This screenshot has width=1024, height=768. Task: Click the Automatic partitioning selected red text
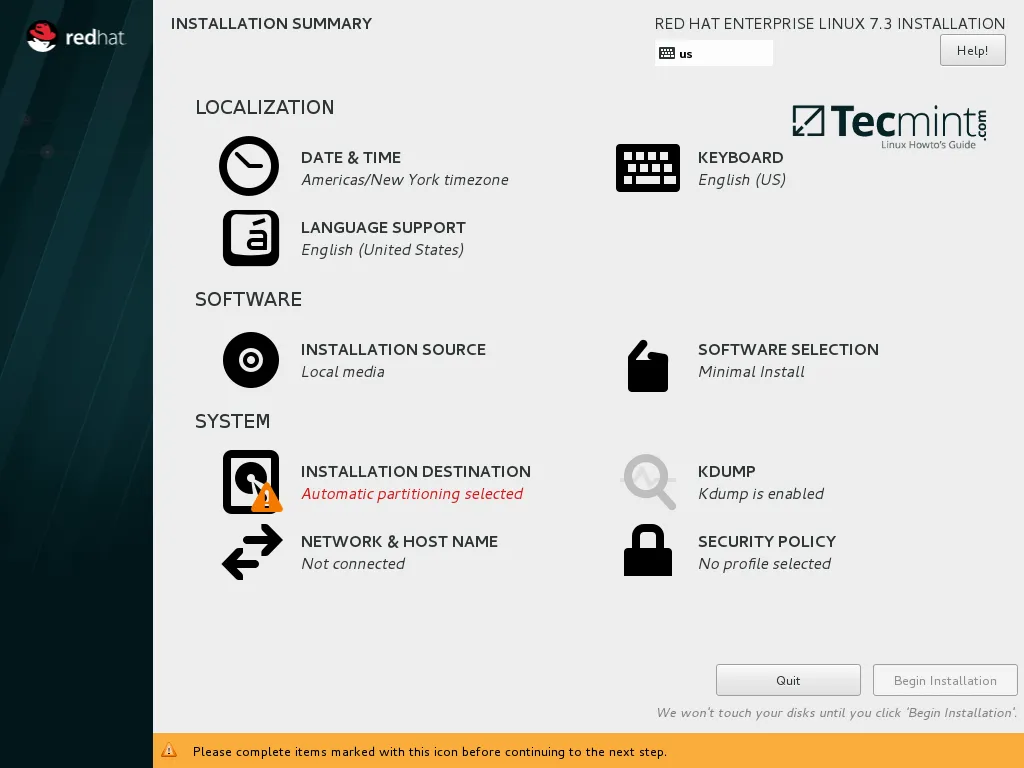click(x=414, y=493)
